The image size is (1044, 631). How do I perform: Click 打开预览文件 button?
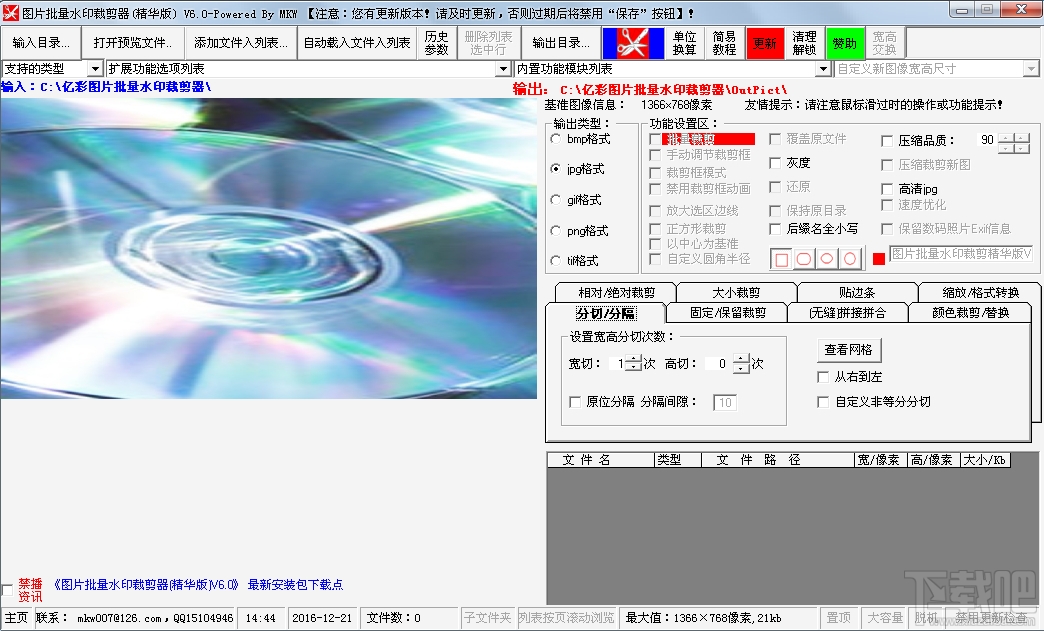point(132,43)
